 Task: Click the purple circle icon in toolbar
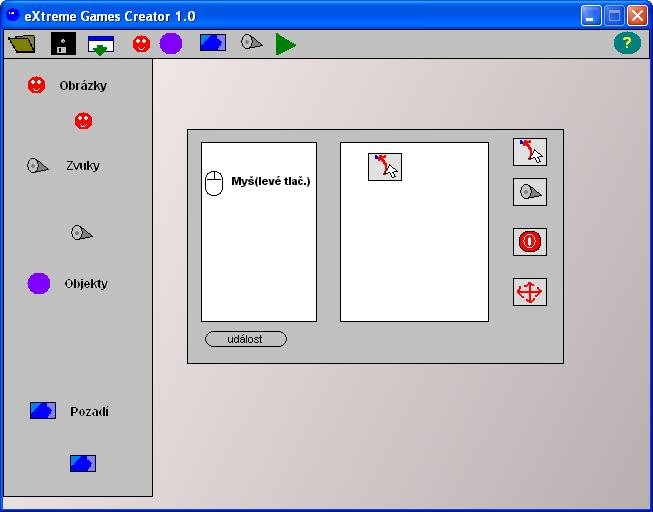pyautogui.click(x=171, y=44)
